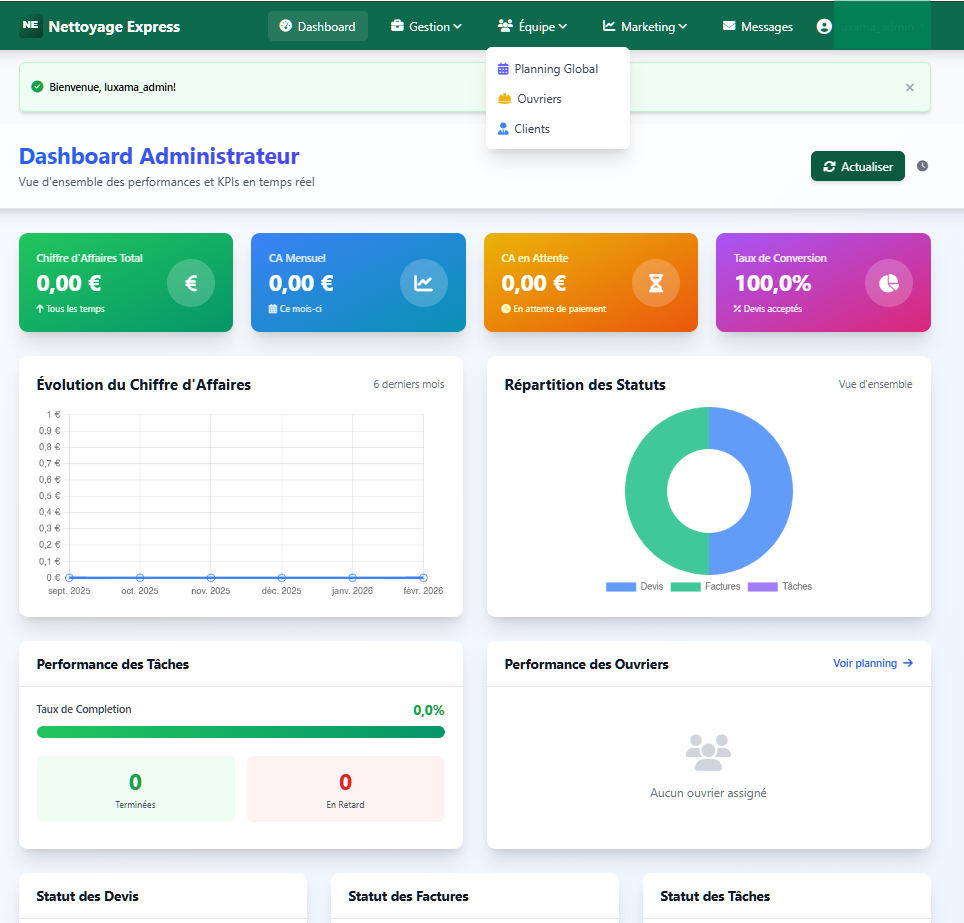Click the hard hat icon next to Ouvriers
This screenshot has height=923, width=964.
pyautogui.click(x=504, y=98)
